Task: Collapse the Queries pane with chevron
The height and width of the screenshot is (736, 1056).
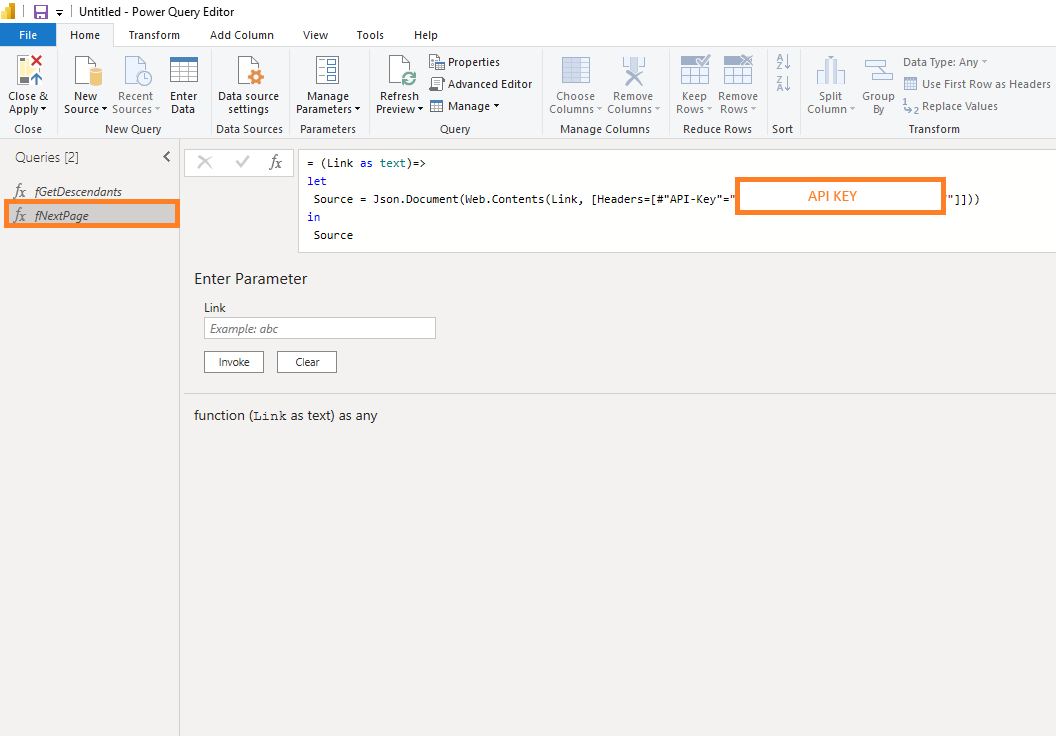Action: pyautogui.click(x=167, y=157)
